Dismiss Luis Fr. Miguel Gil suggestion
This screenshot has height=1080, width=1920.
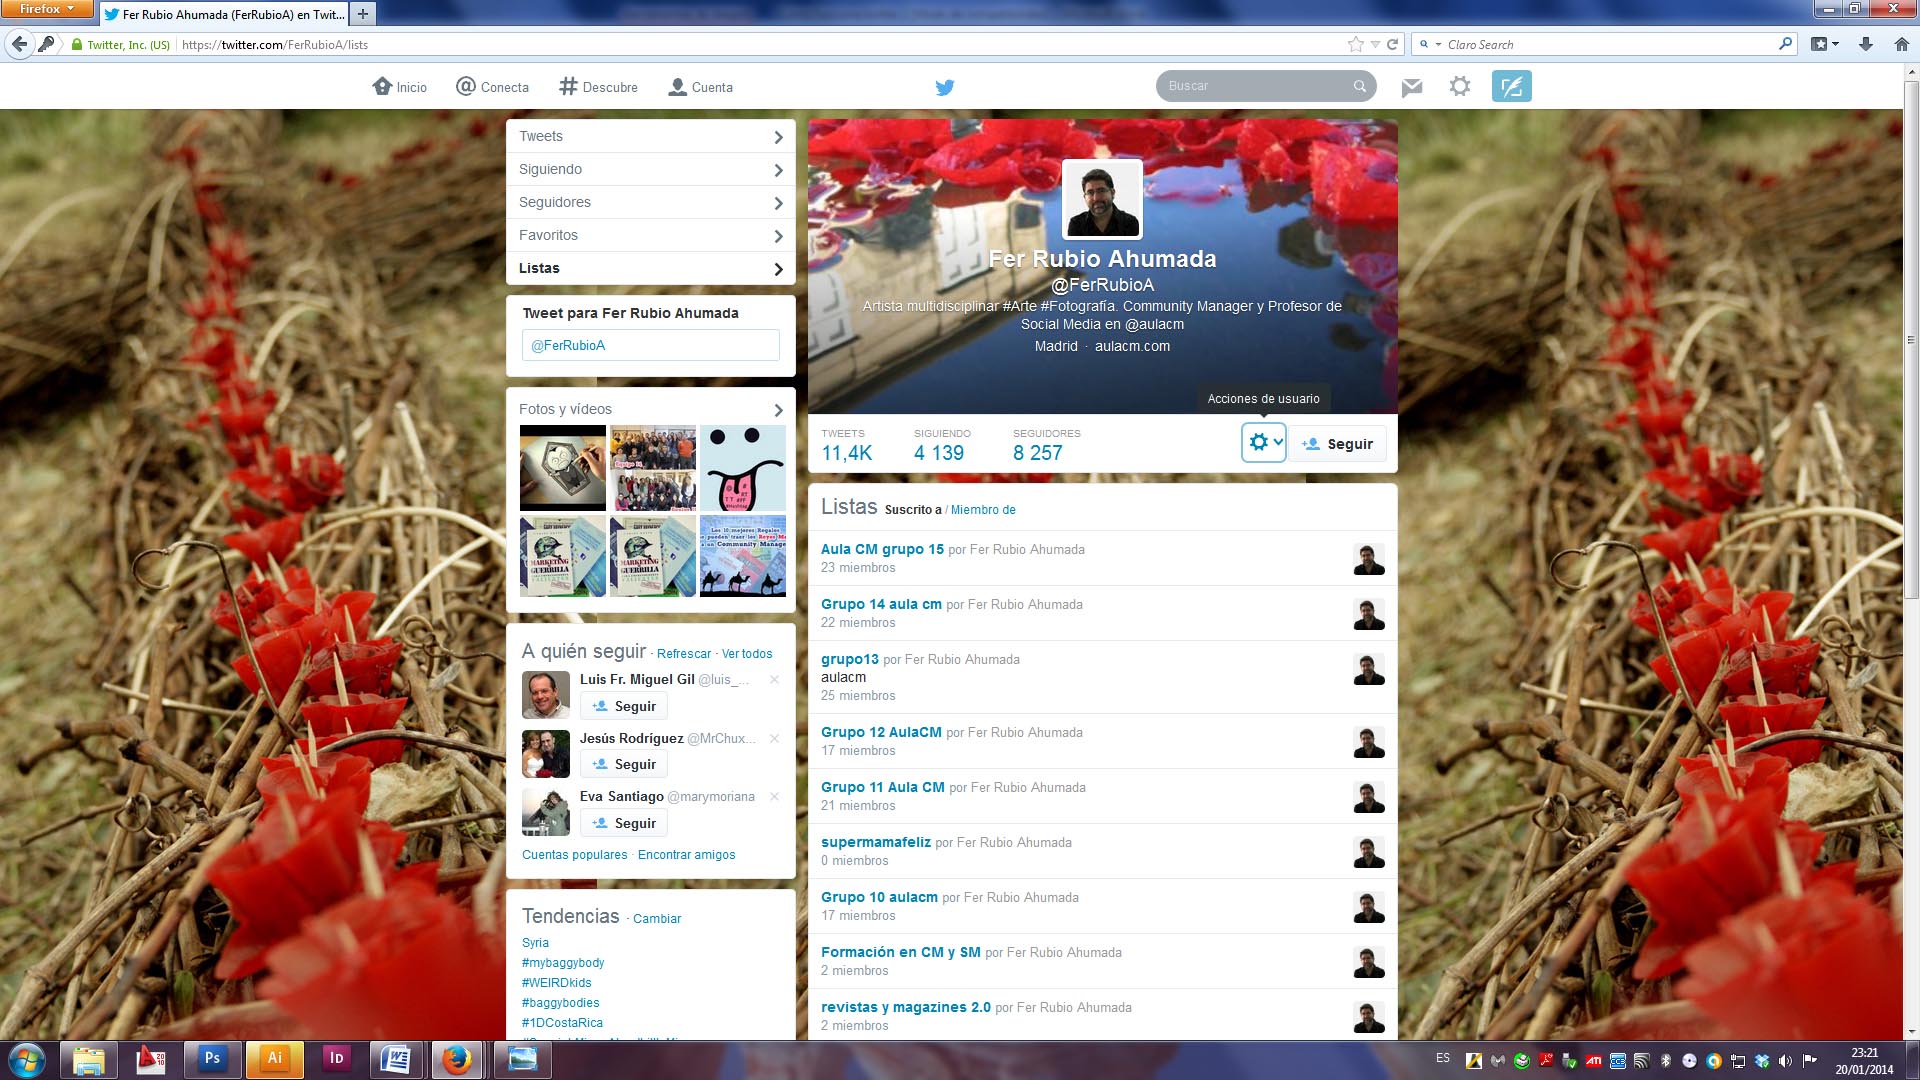pos(774,680)
